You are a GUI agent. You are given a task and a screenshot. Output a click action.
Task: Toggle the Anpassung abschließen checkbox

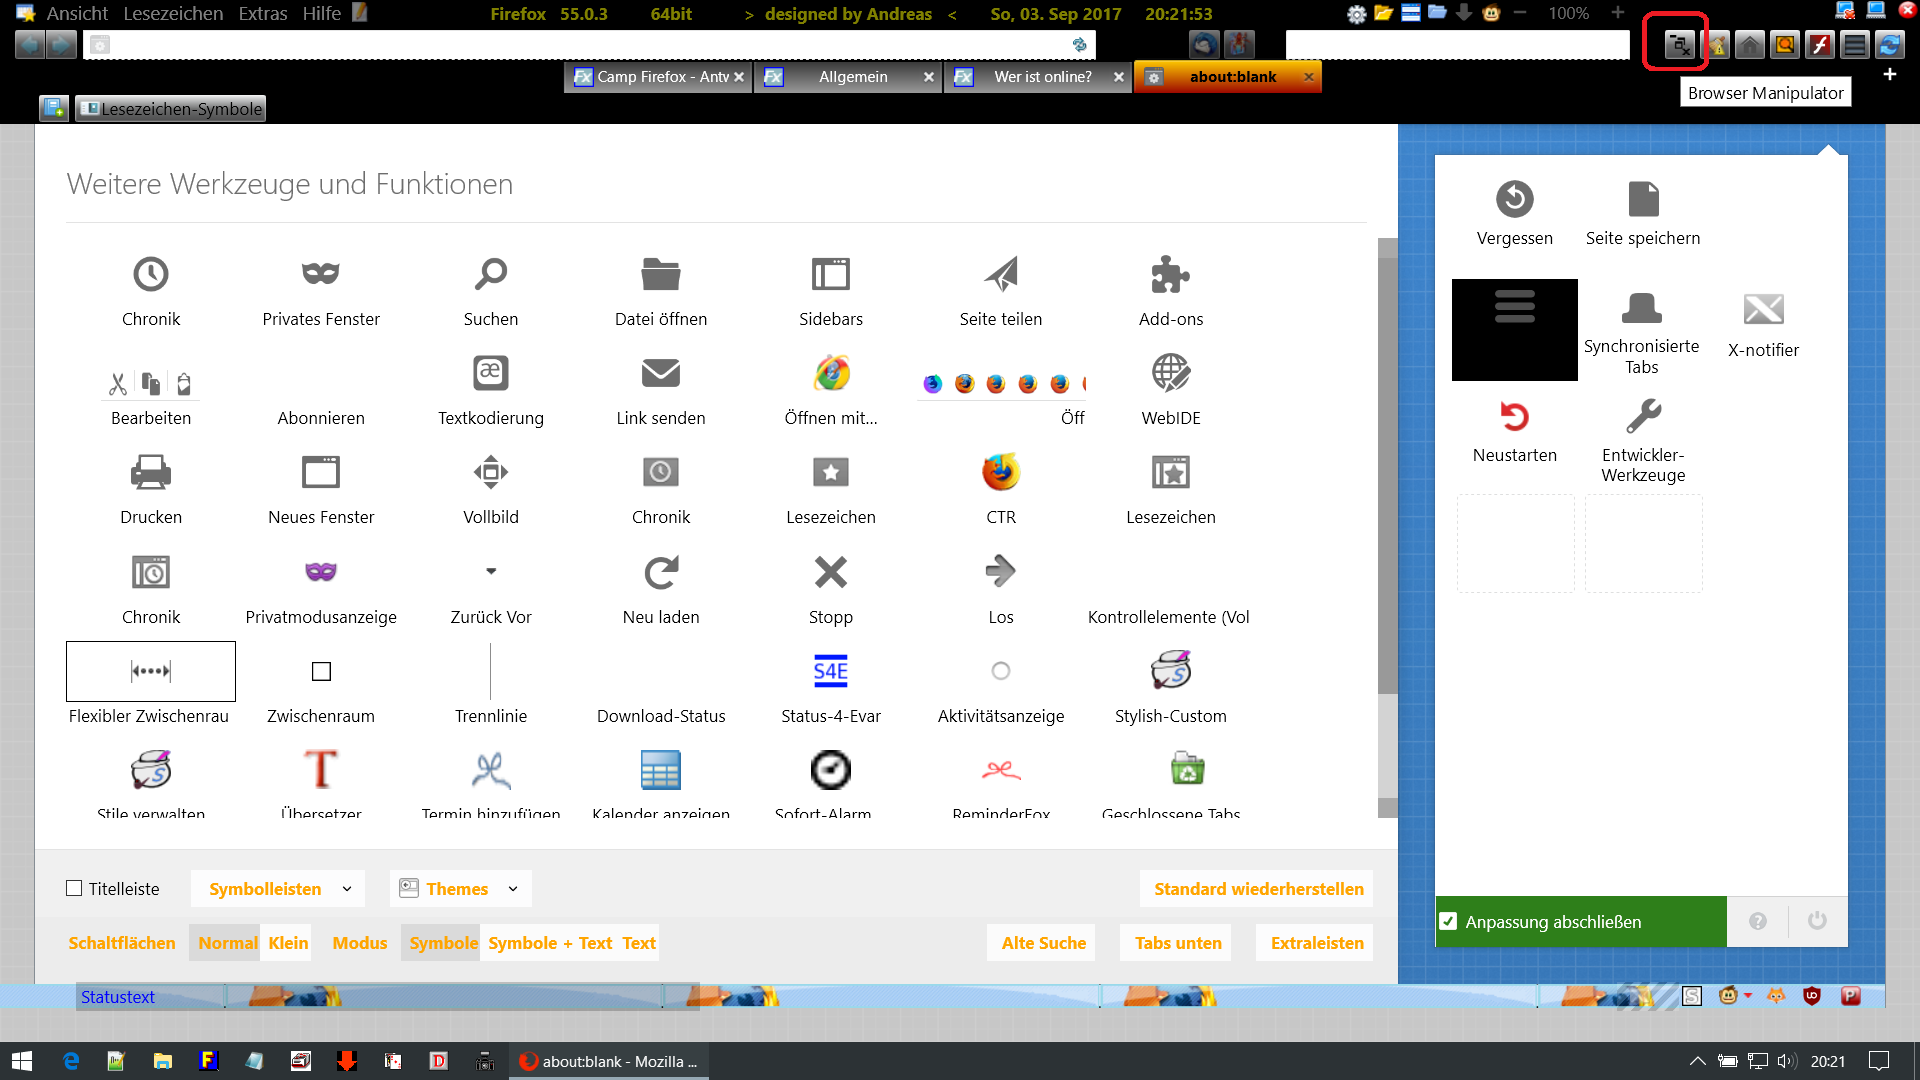click(x=1448, y=922)
